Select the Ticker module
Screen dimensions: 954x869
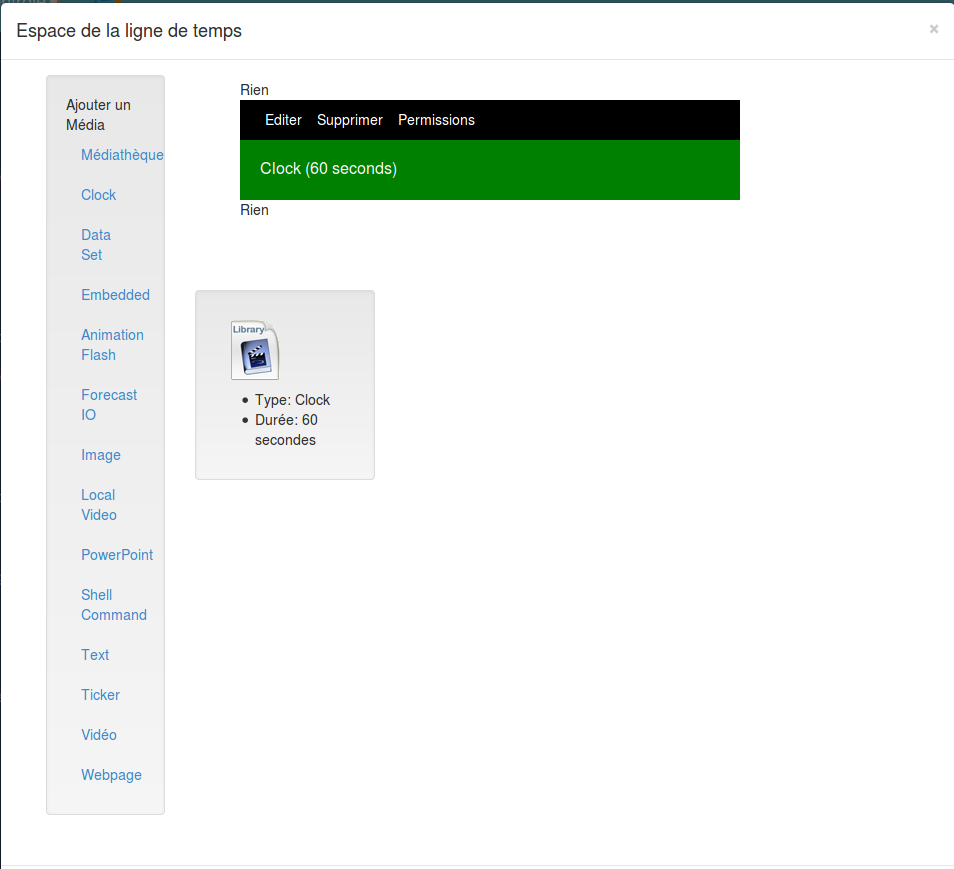coord(100,695)
